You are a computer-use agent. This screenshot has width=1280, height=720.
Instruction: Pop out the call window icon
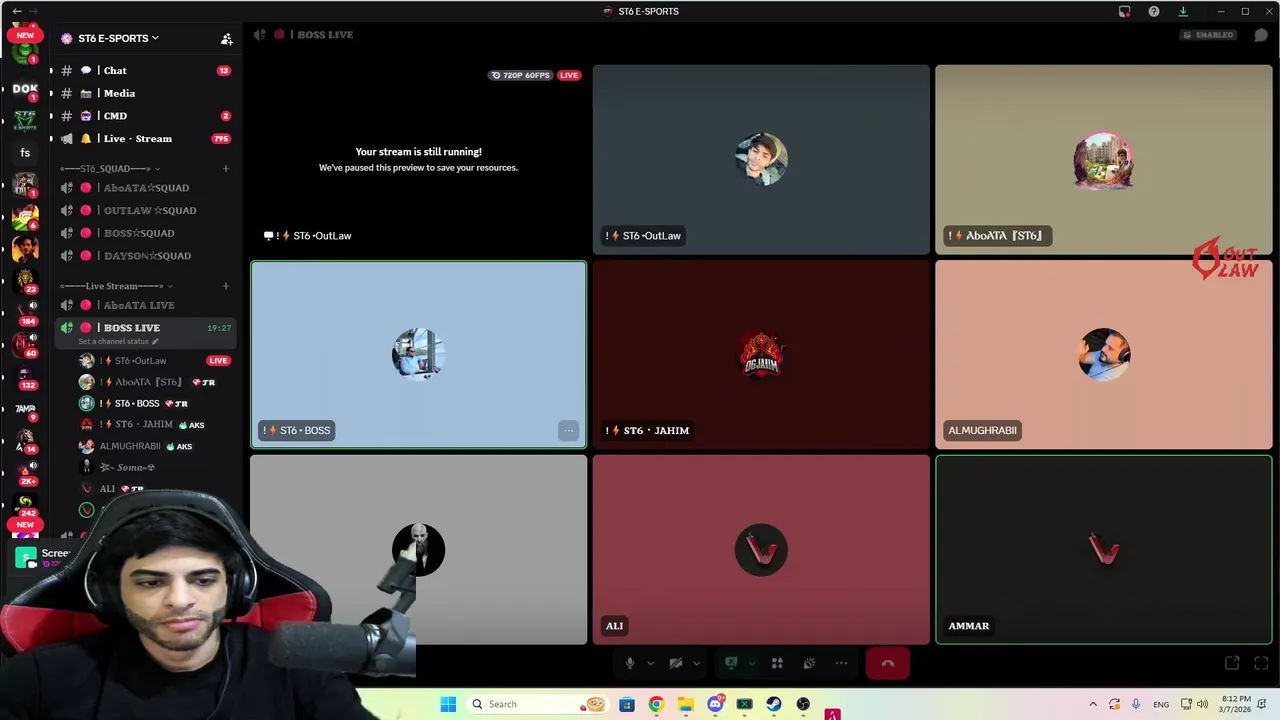pos(1232,663)
